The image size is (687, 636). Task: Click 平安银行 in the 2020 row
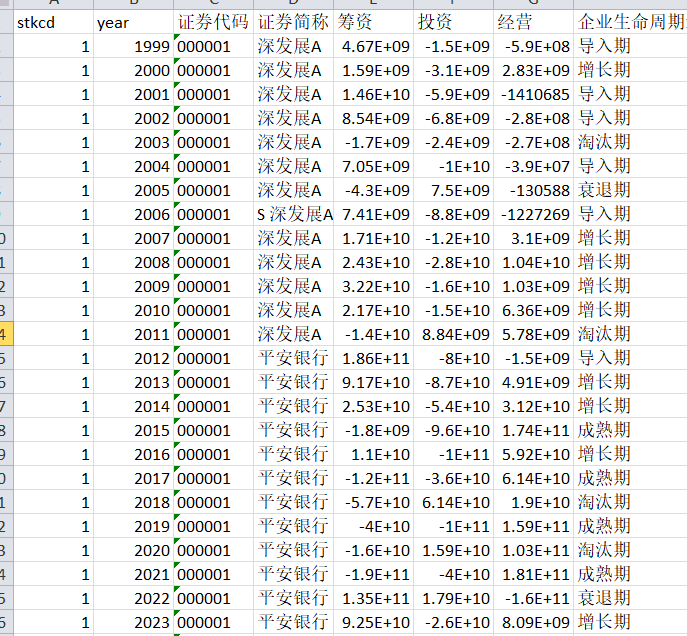[x=293, y=551]
